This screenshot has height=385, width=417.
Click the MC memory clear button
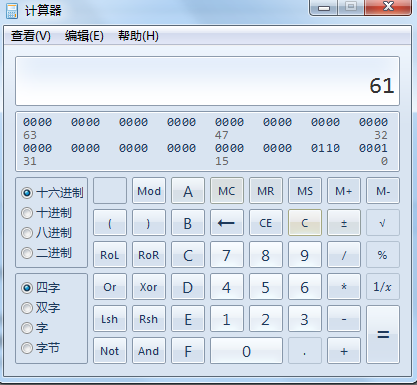click(x=227, y=191)
